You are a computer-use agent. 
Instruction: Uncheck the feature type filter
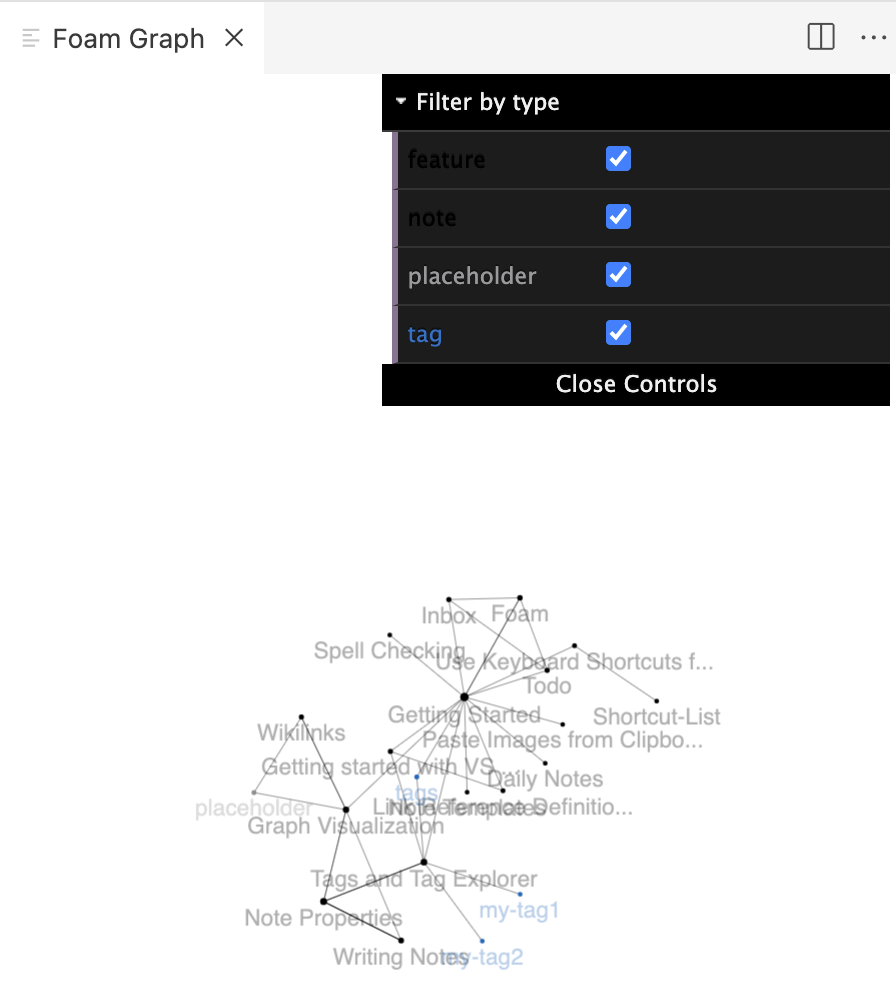(x=618, y=159)
